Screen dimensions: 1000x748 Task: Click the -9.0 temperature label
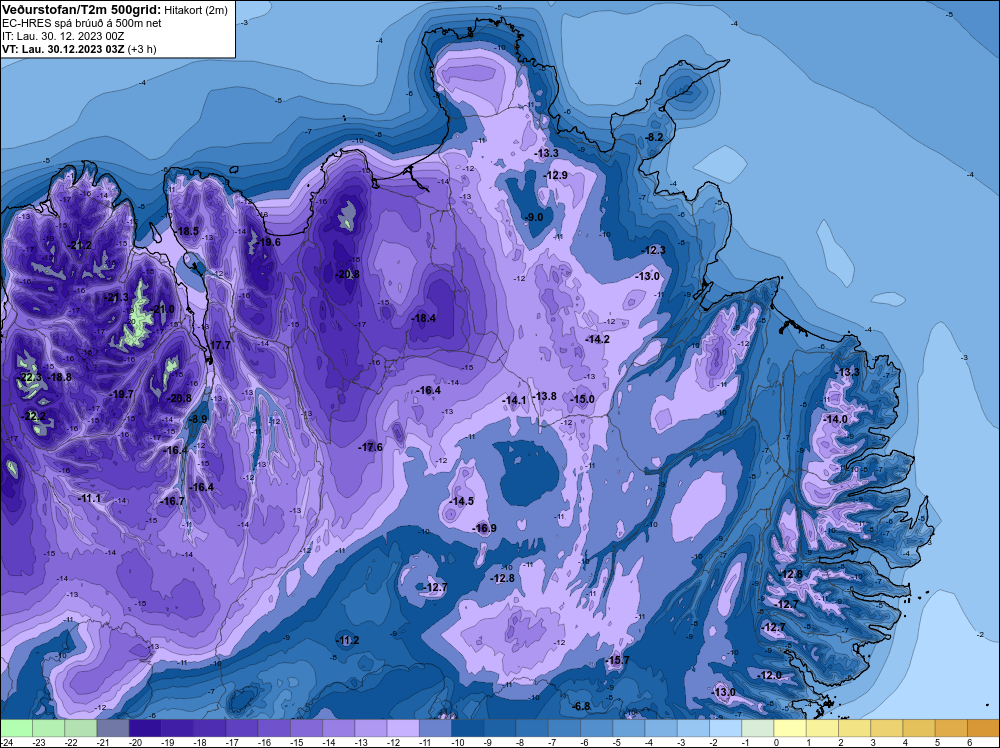pyautogui.click(x=534, y=217)
